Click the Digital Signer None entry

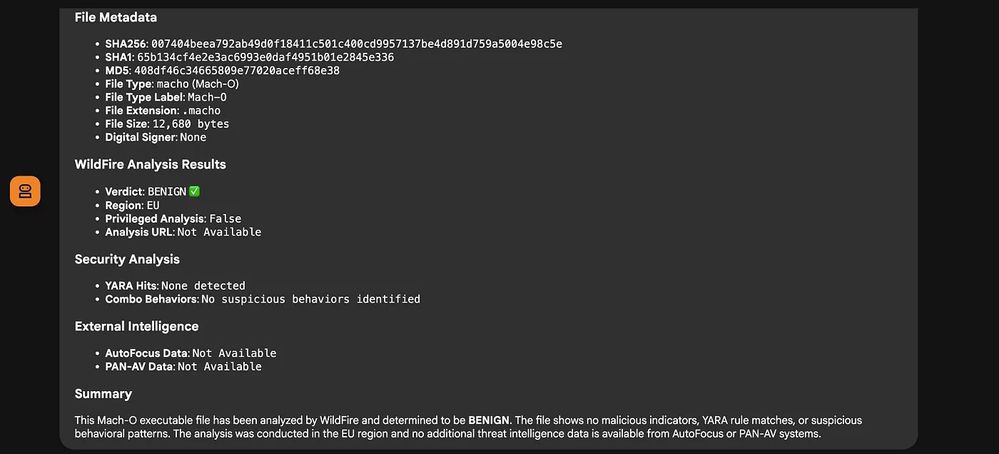[155, 138]
